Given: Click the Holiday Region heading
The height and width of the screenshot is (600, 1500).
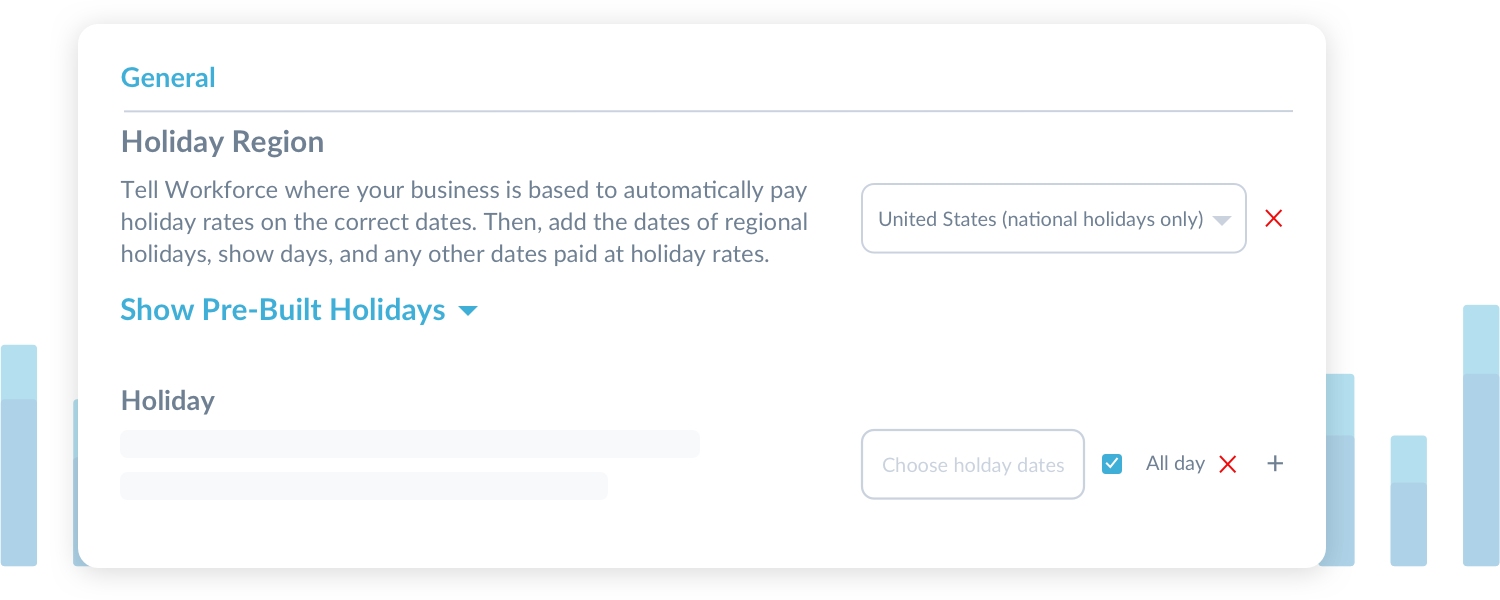Looking at the screenshot, I should tap(222, 142).
